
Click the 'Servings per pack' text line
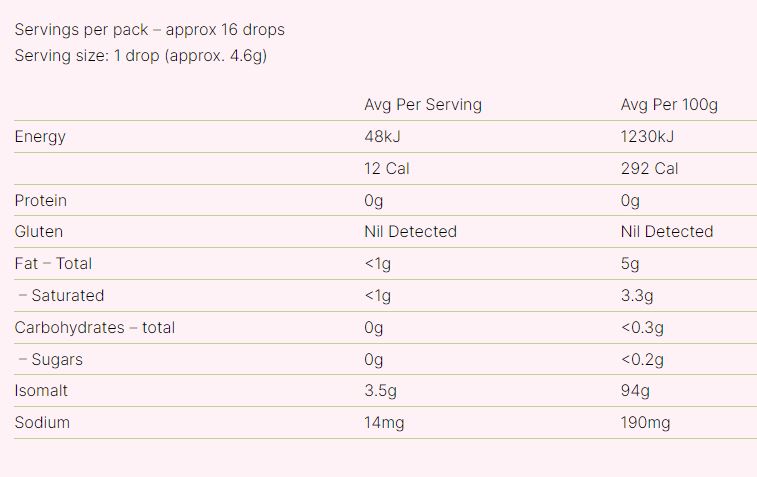point(149,30)
